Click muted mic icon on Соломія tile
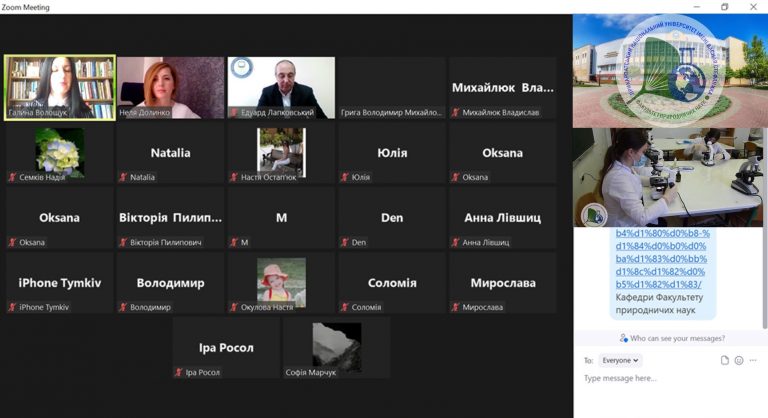 click(x=345, y=307)
